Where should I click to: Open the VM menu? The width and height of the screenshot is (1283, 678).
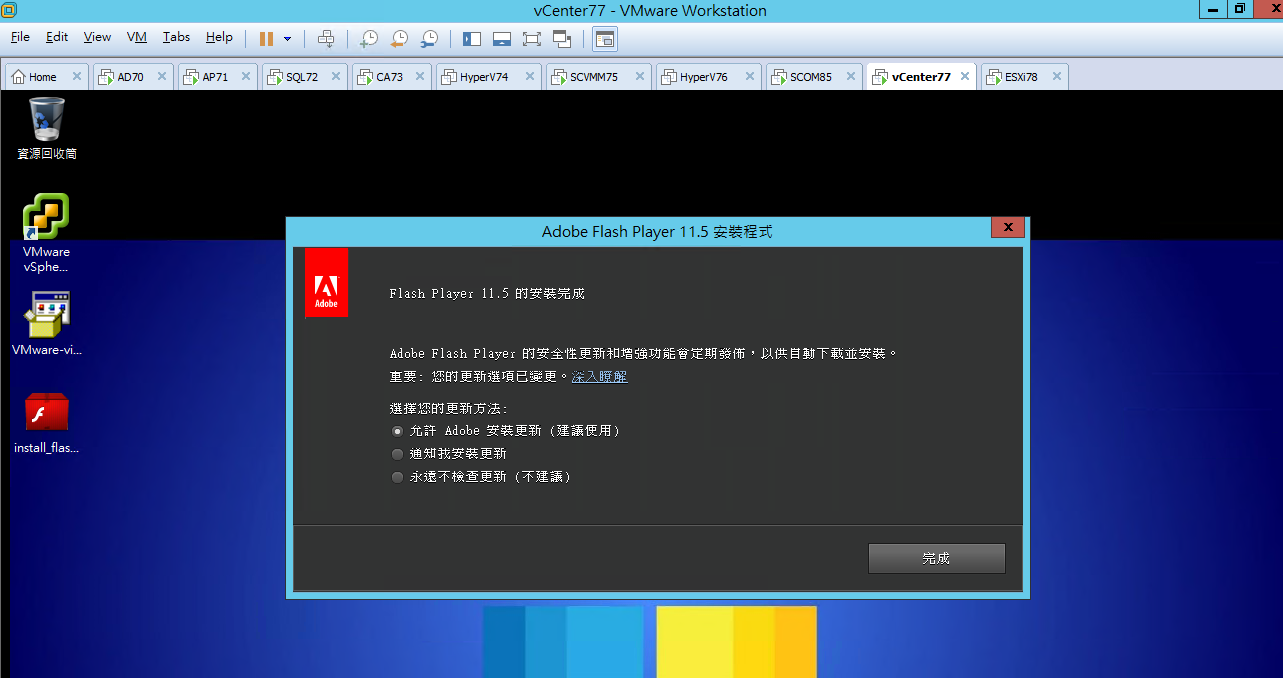[137, 37]
